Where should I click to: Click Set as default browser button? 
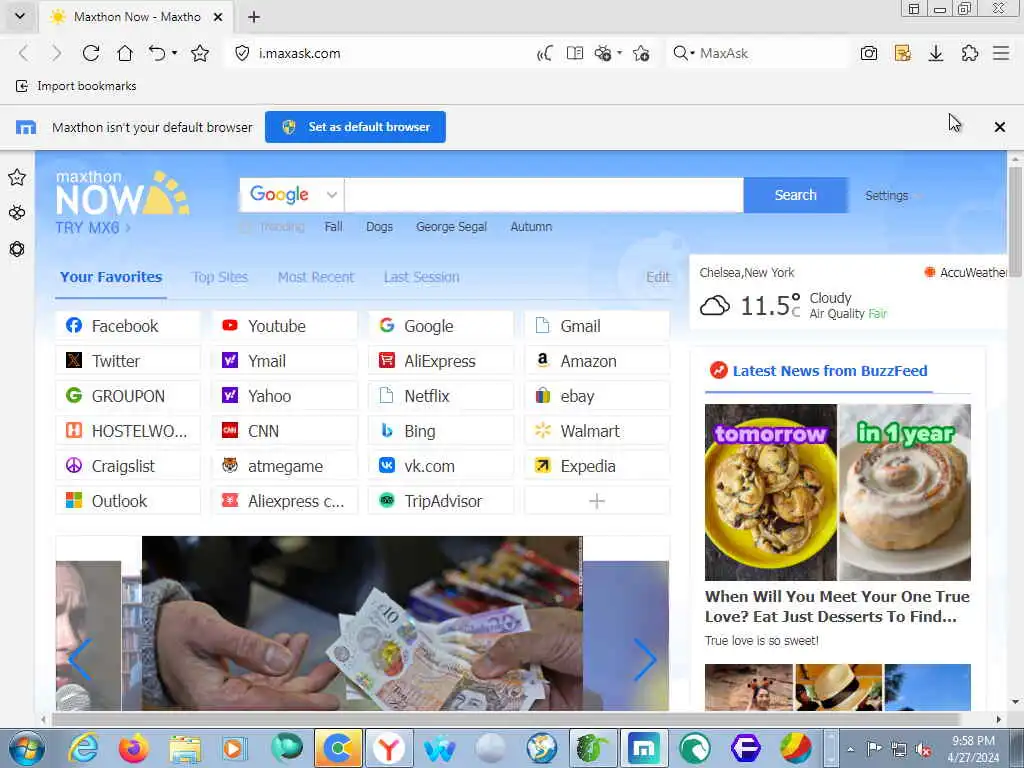click(355, 127)
